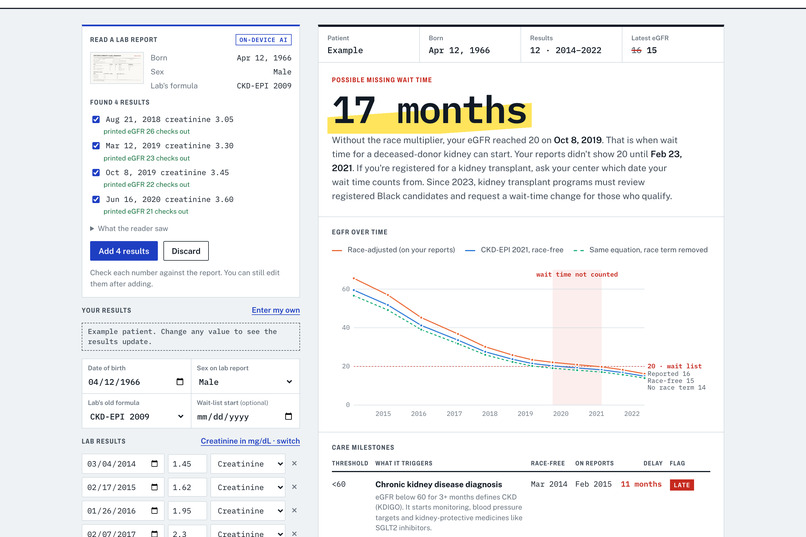Open Lab's old formula dropdown
This screenshot has width=806, height=537.
pos(136,416)
